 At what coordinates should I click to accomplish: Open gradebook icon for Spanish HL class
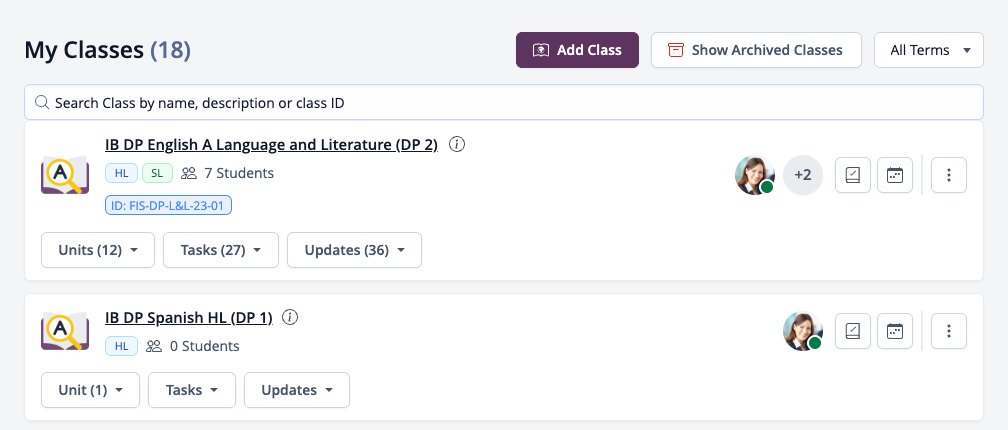click(852, 331)
